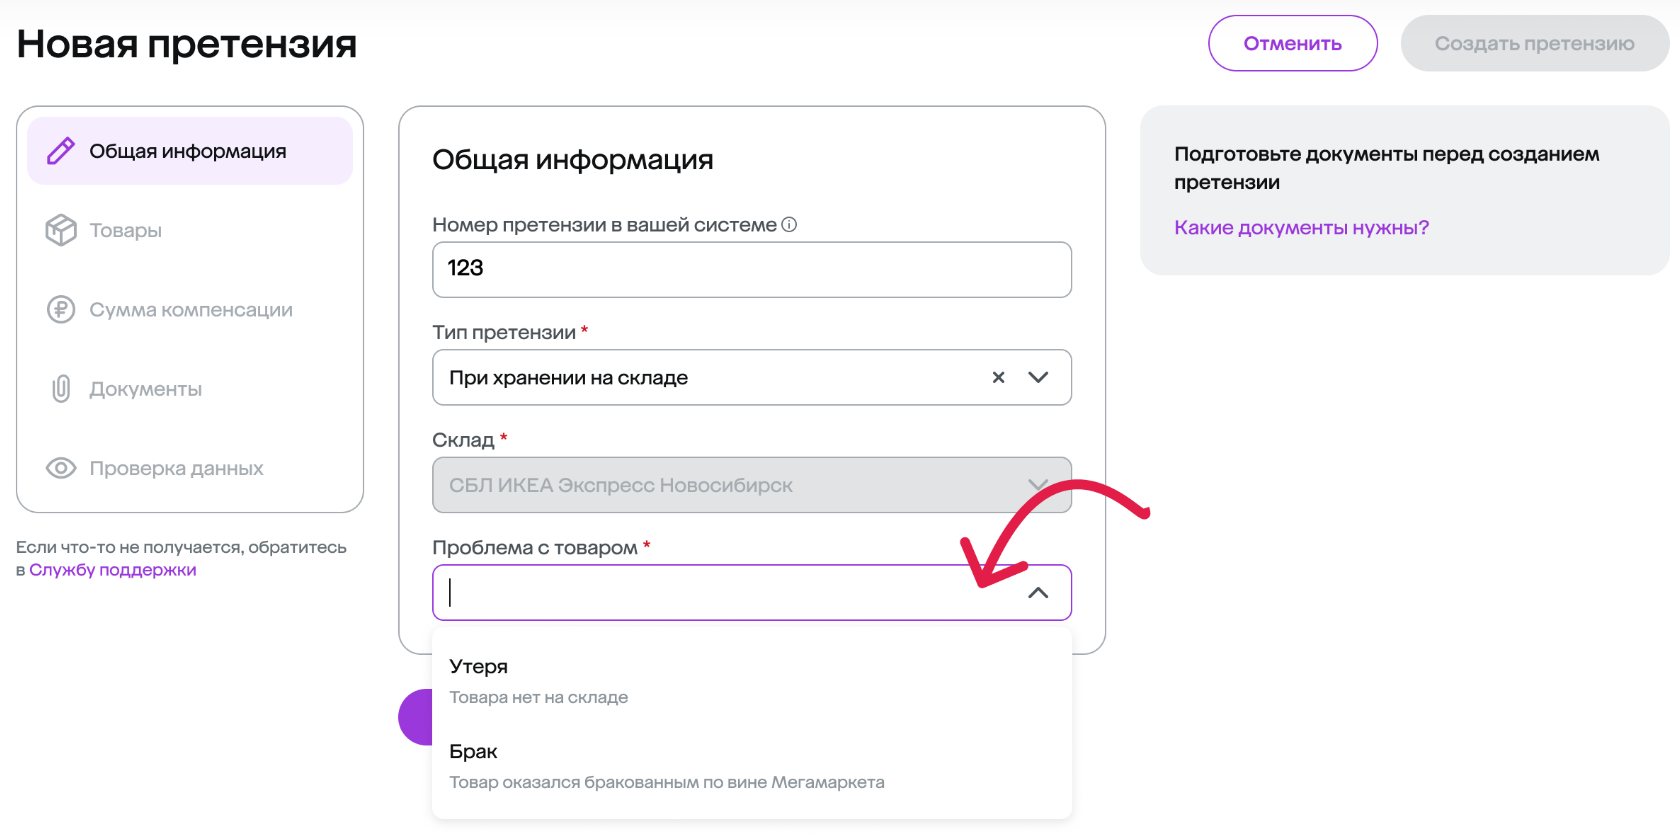Click into the Проблема с товаром text field
This screenshot has height=840, width=1680.
coord(730,593)
